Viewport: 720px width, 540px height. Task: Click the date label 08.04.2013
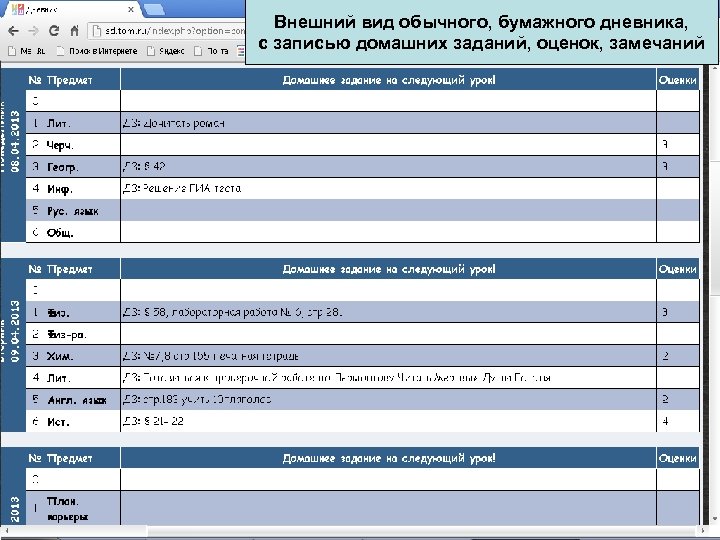(15, 141)
